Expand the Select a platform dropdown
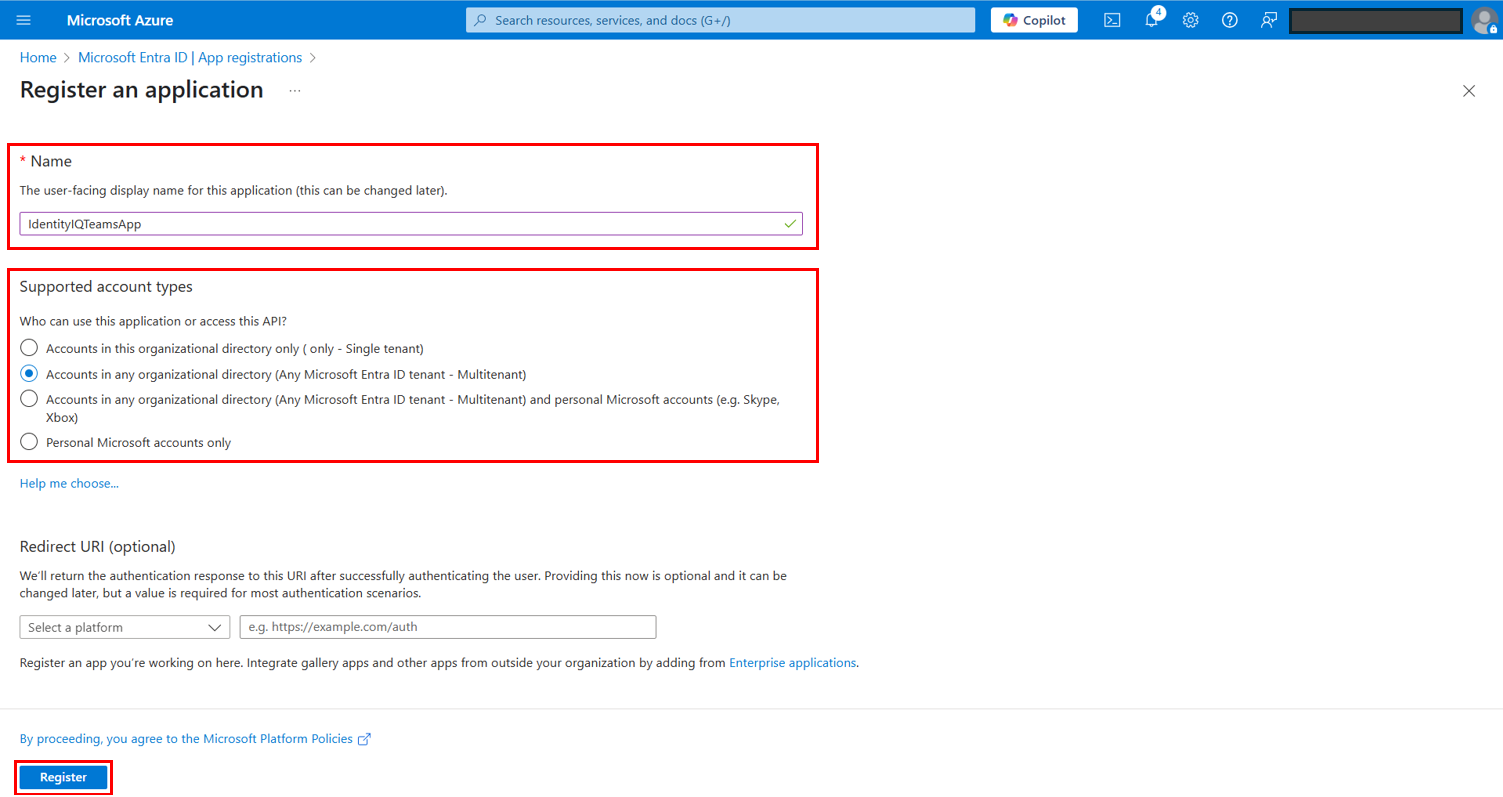This screenshot has height=797, width=1503. [x=124, y=627]
